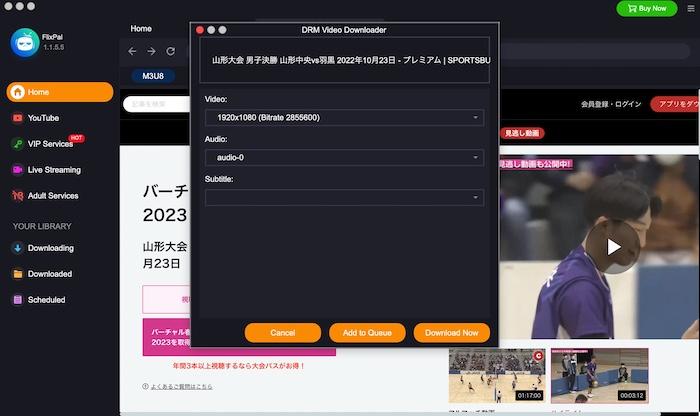The image size is (700, 416).
Task: Click the Add to Queue button
Action: [x=367, y=333]
